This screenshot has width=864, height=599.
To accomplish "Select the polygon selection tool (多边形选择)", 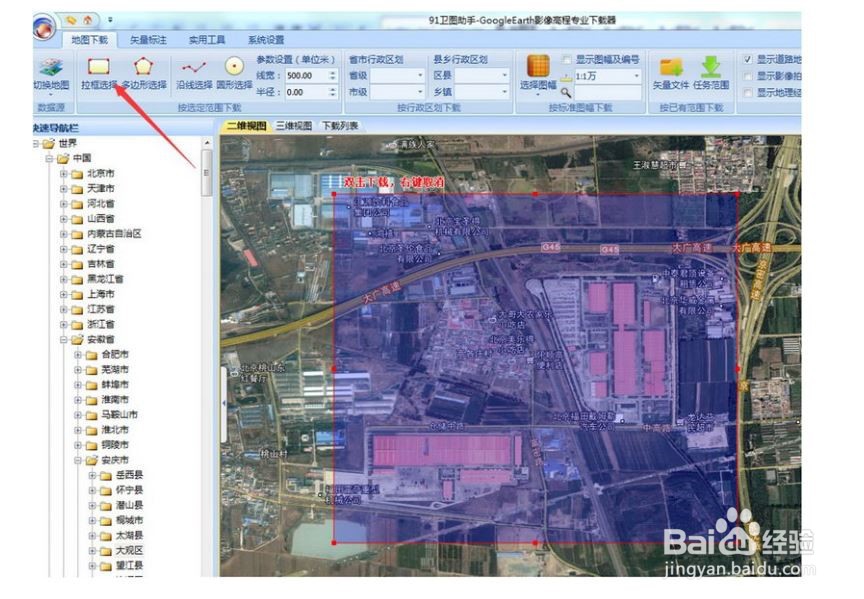I will (144, 74).
